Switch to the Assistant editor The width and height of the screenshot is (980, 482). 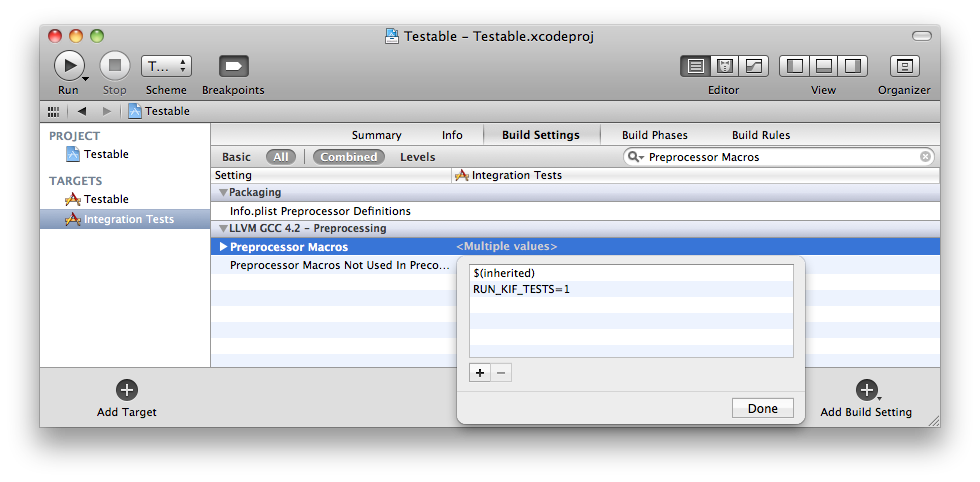(x=724, y=66)
